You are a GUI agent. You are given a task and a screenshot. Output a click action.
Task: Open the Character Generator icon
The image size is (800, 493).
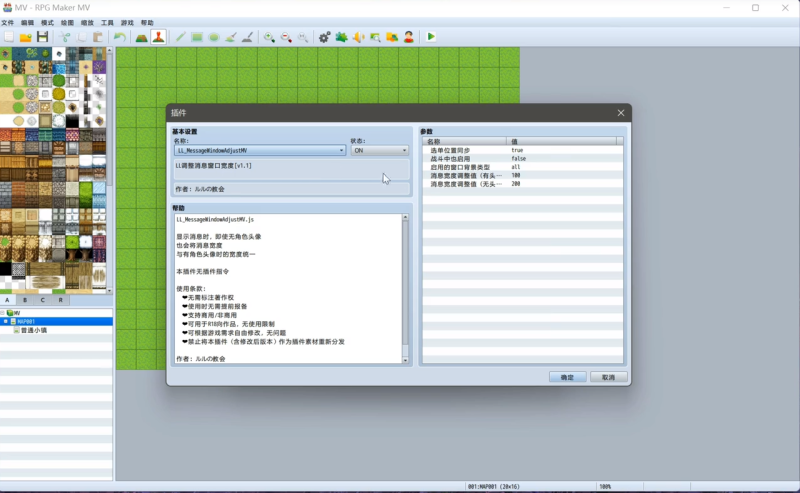point(409,37)
